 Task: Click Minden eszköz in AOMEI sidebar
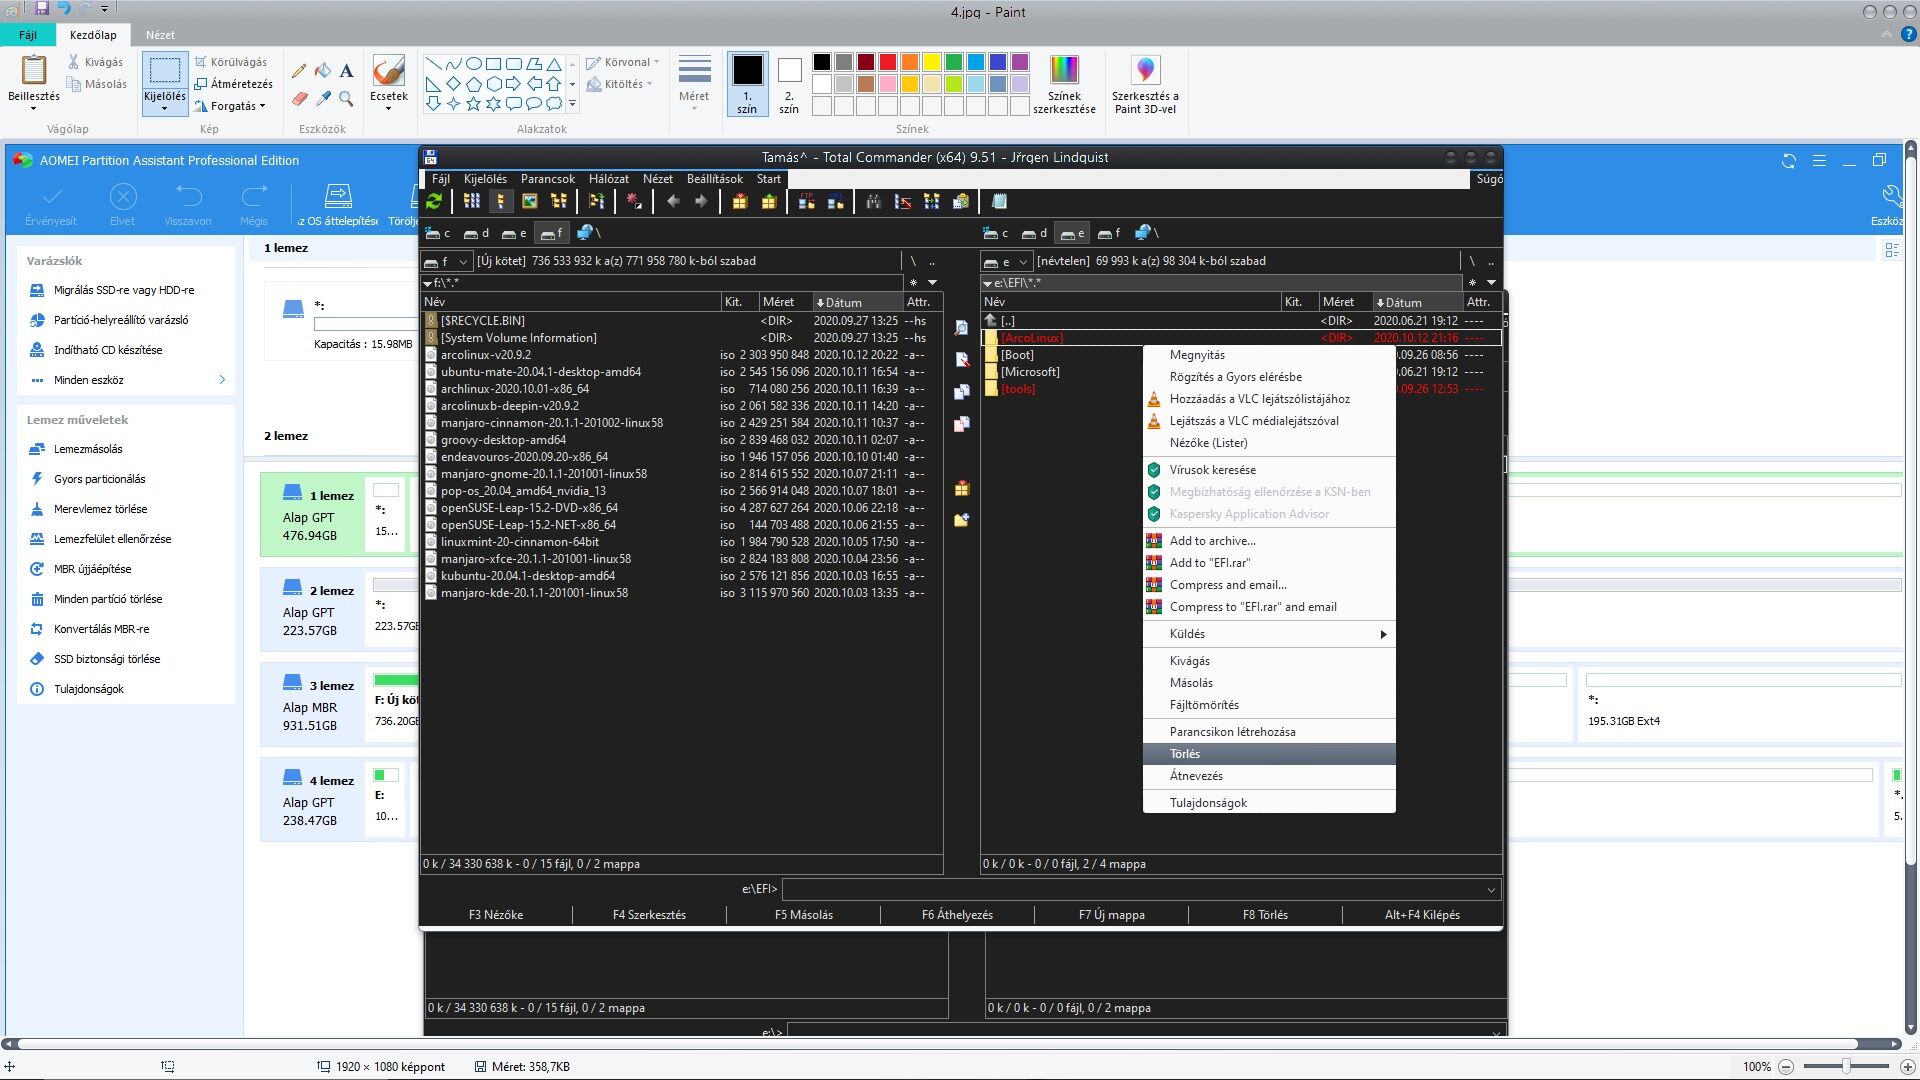126,380
